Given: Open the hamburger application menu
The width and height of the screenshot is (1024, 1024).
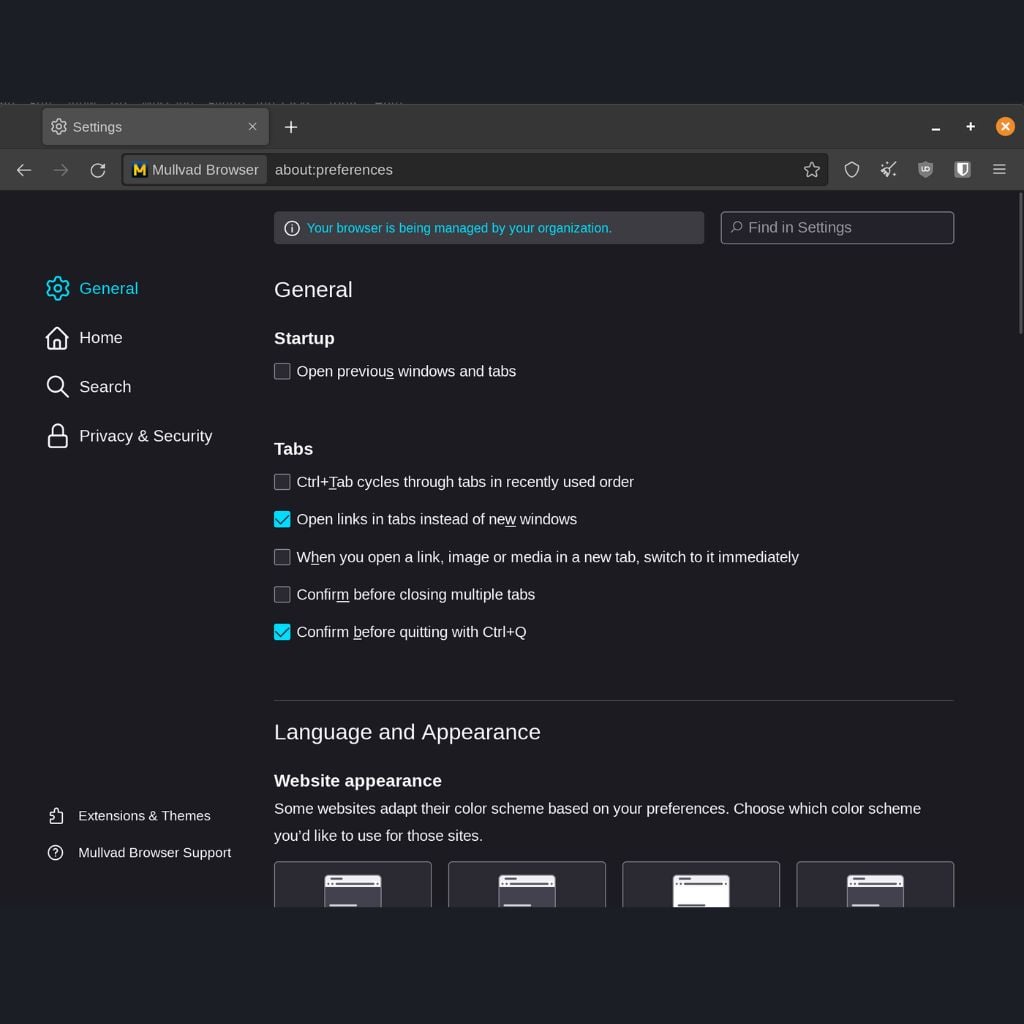Looking at the screenshot, I should [999, 170].
